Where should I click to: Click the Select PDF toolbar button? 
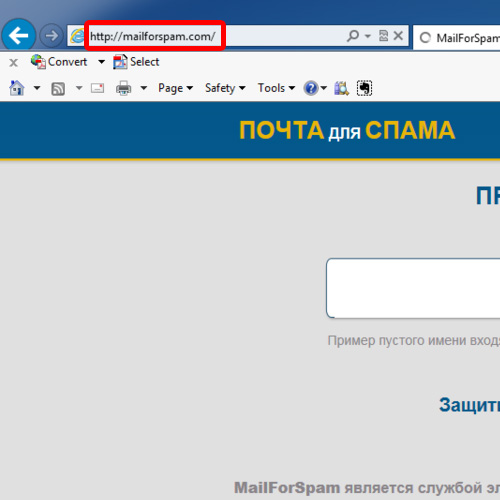pos(136,62)
